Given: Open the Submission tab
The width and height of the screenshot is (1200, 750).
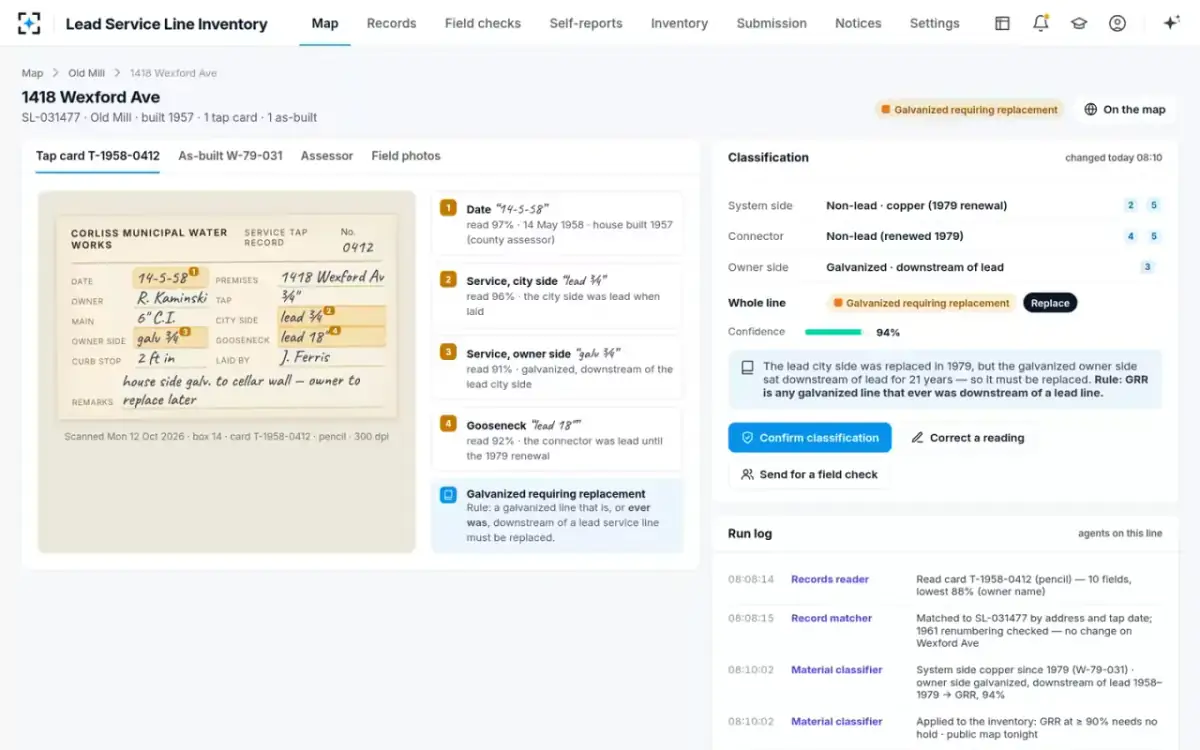Looking at the screenshot, I should (772, 23).
